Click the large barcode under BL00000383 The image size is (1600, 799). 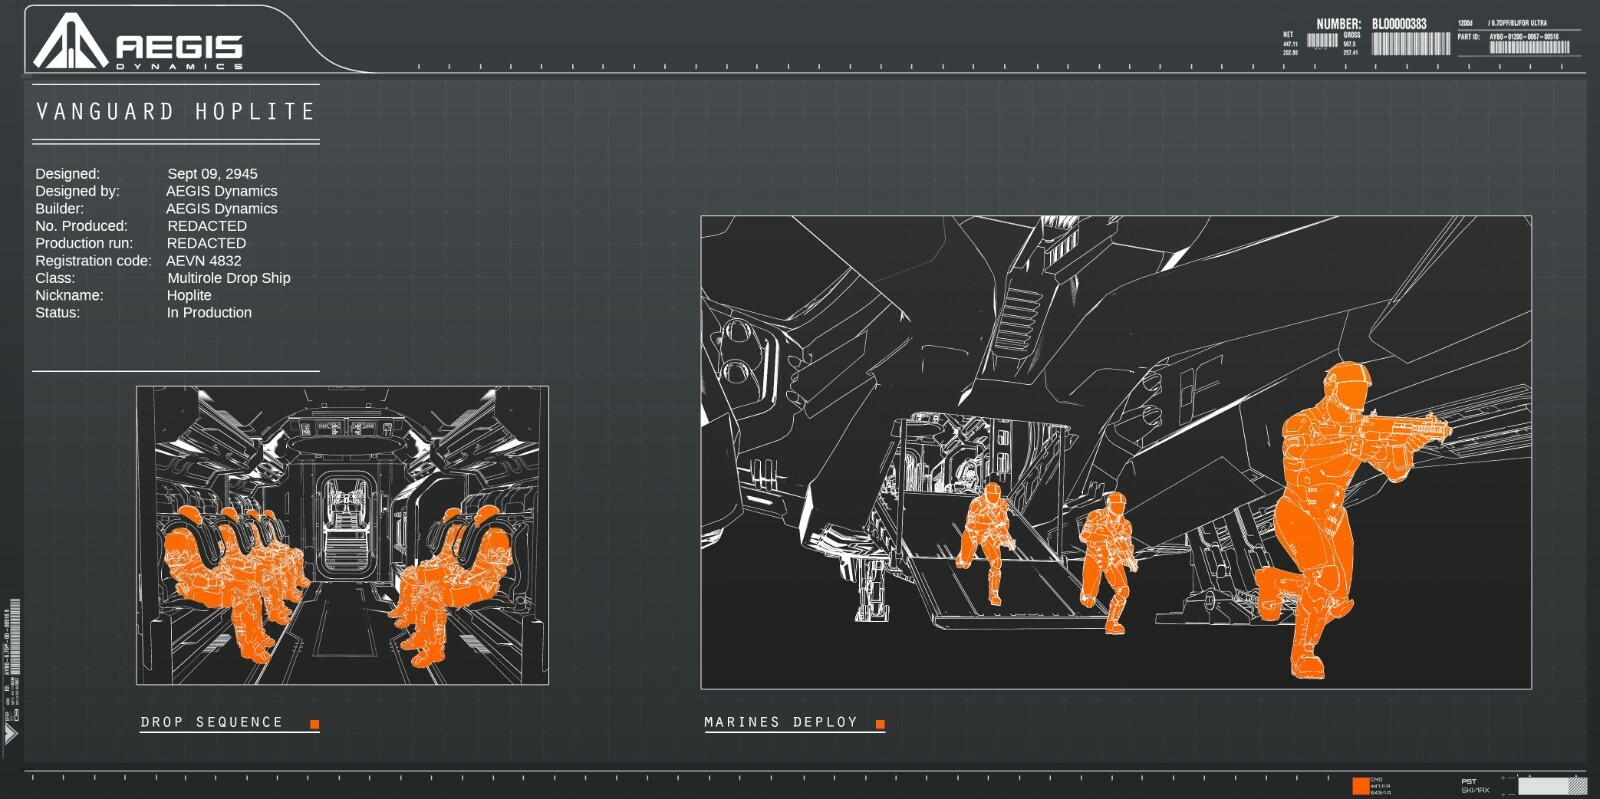pos(1411,43)
